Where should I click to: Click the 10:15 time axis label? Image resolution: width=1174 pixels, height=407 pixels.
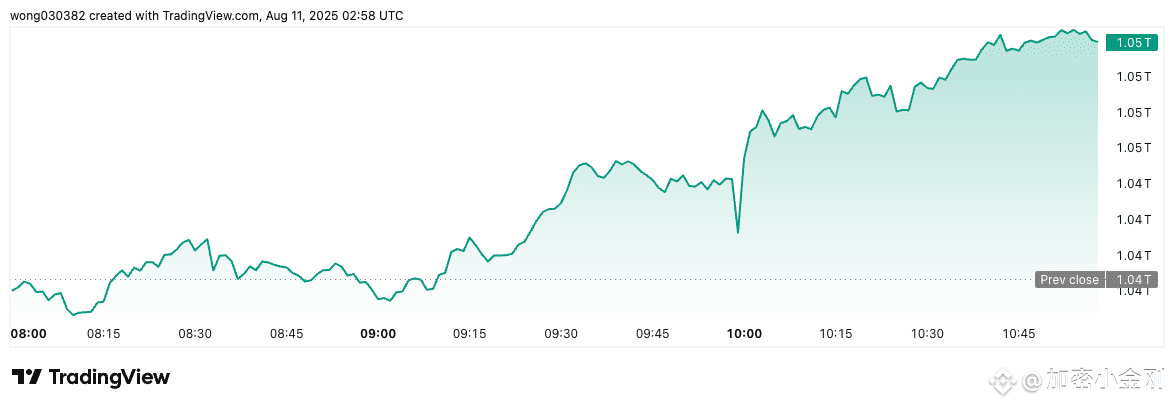[835, 334]
